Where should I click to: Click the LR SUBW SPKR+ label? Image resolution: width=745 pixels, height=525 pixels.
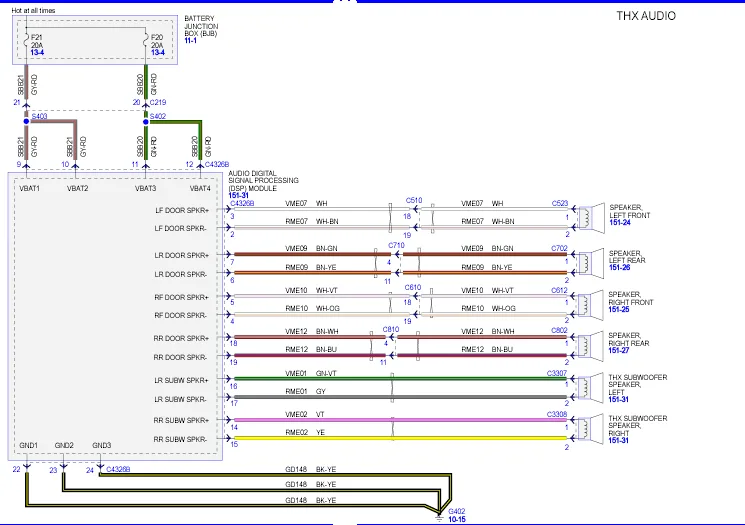pos(181,380)
